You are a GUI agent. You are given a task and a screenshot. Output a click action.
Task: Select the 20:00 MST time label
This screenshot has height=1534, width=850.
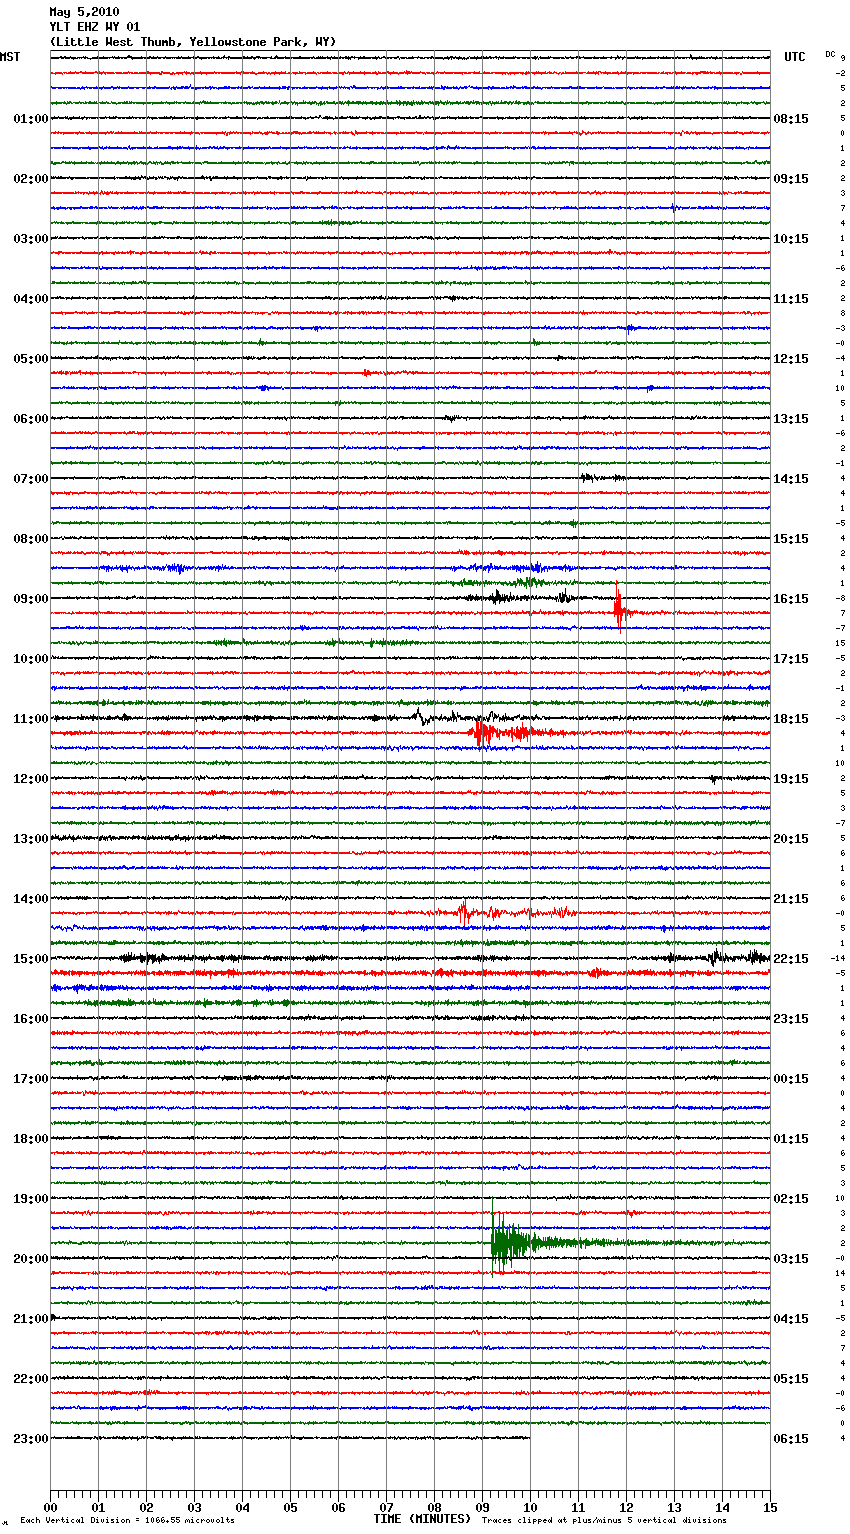click(31, 1259)
